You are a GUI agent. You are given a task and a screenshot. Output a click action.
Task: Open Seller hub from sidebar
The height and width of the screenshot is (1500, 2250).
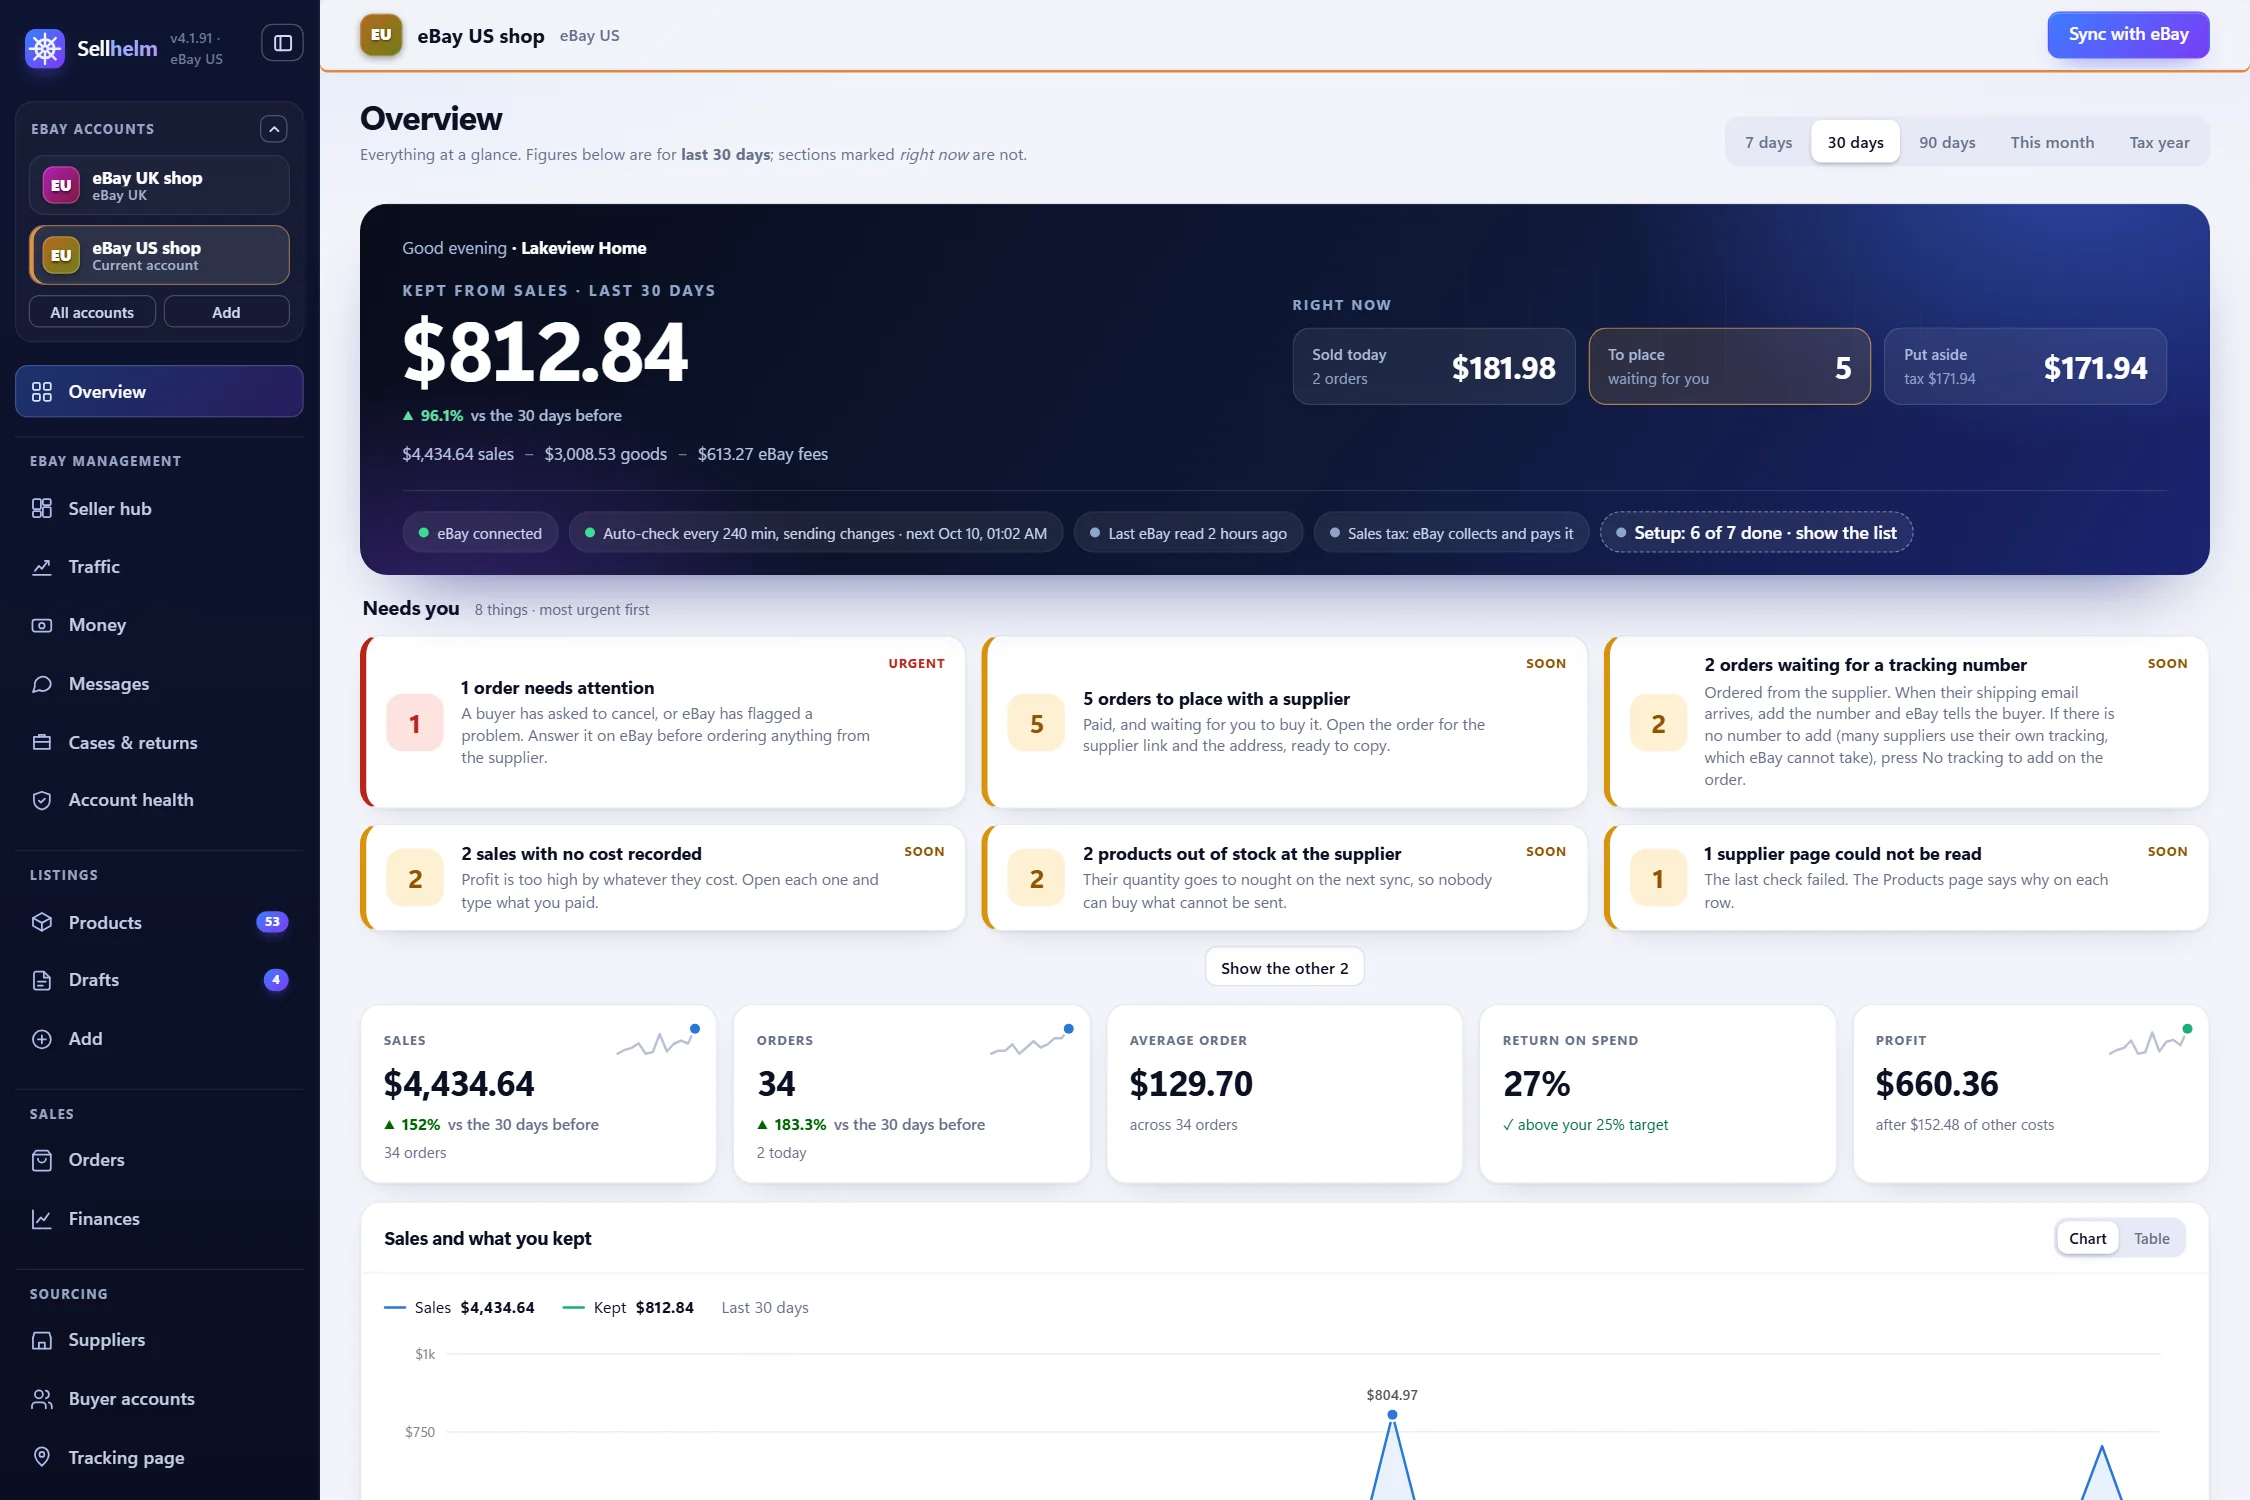click(x=159, y=508)
